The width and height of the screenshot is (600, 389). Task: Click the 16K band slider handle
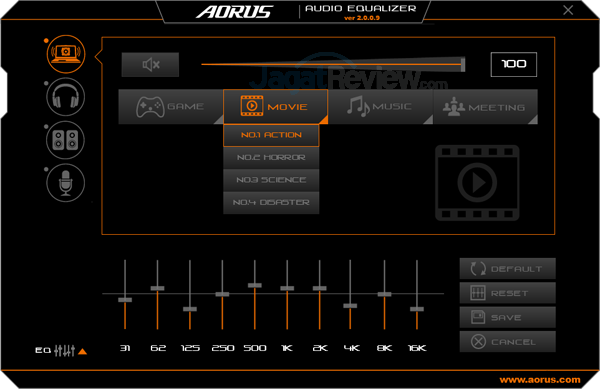coord(417,309)
